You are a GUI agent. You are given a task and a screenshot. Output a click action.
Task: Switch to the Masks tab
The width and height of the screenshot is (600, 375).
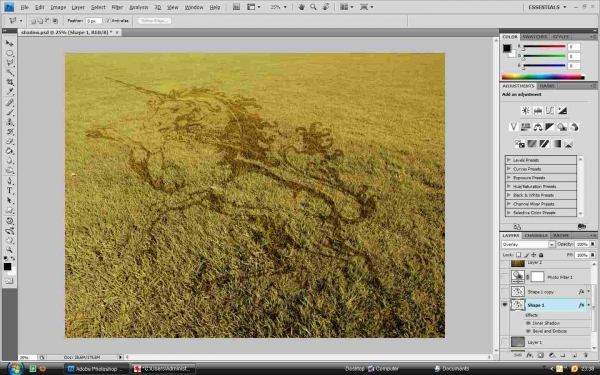(547, 86)
